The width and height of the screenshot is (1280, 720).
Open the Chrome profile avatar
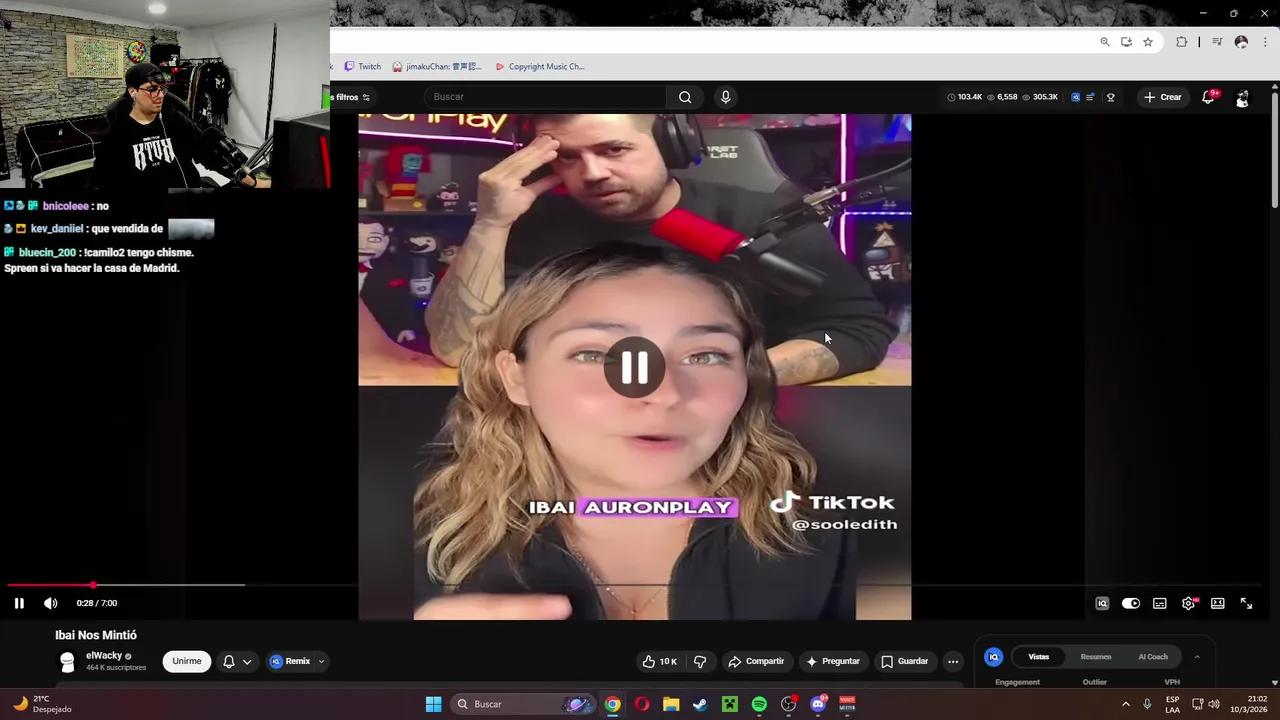coord(1241,42)
